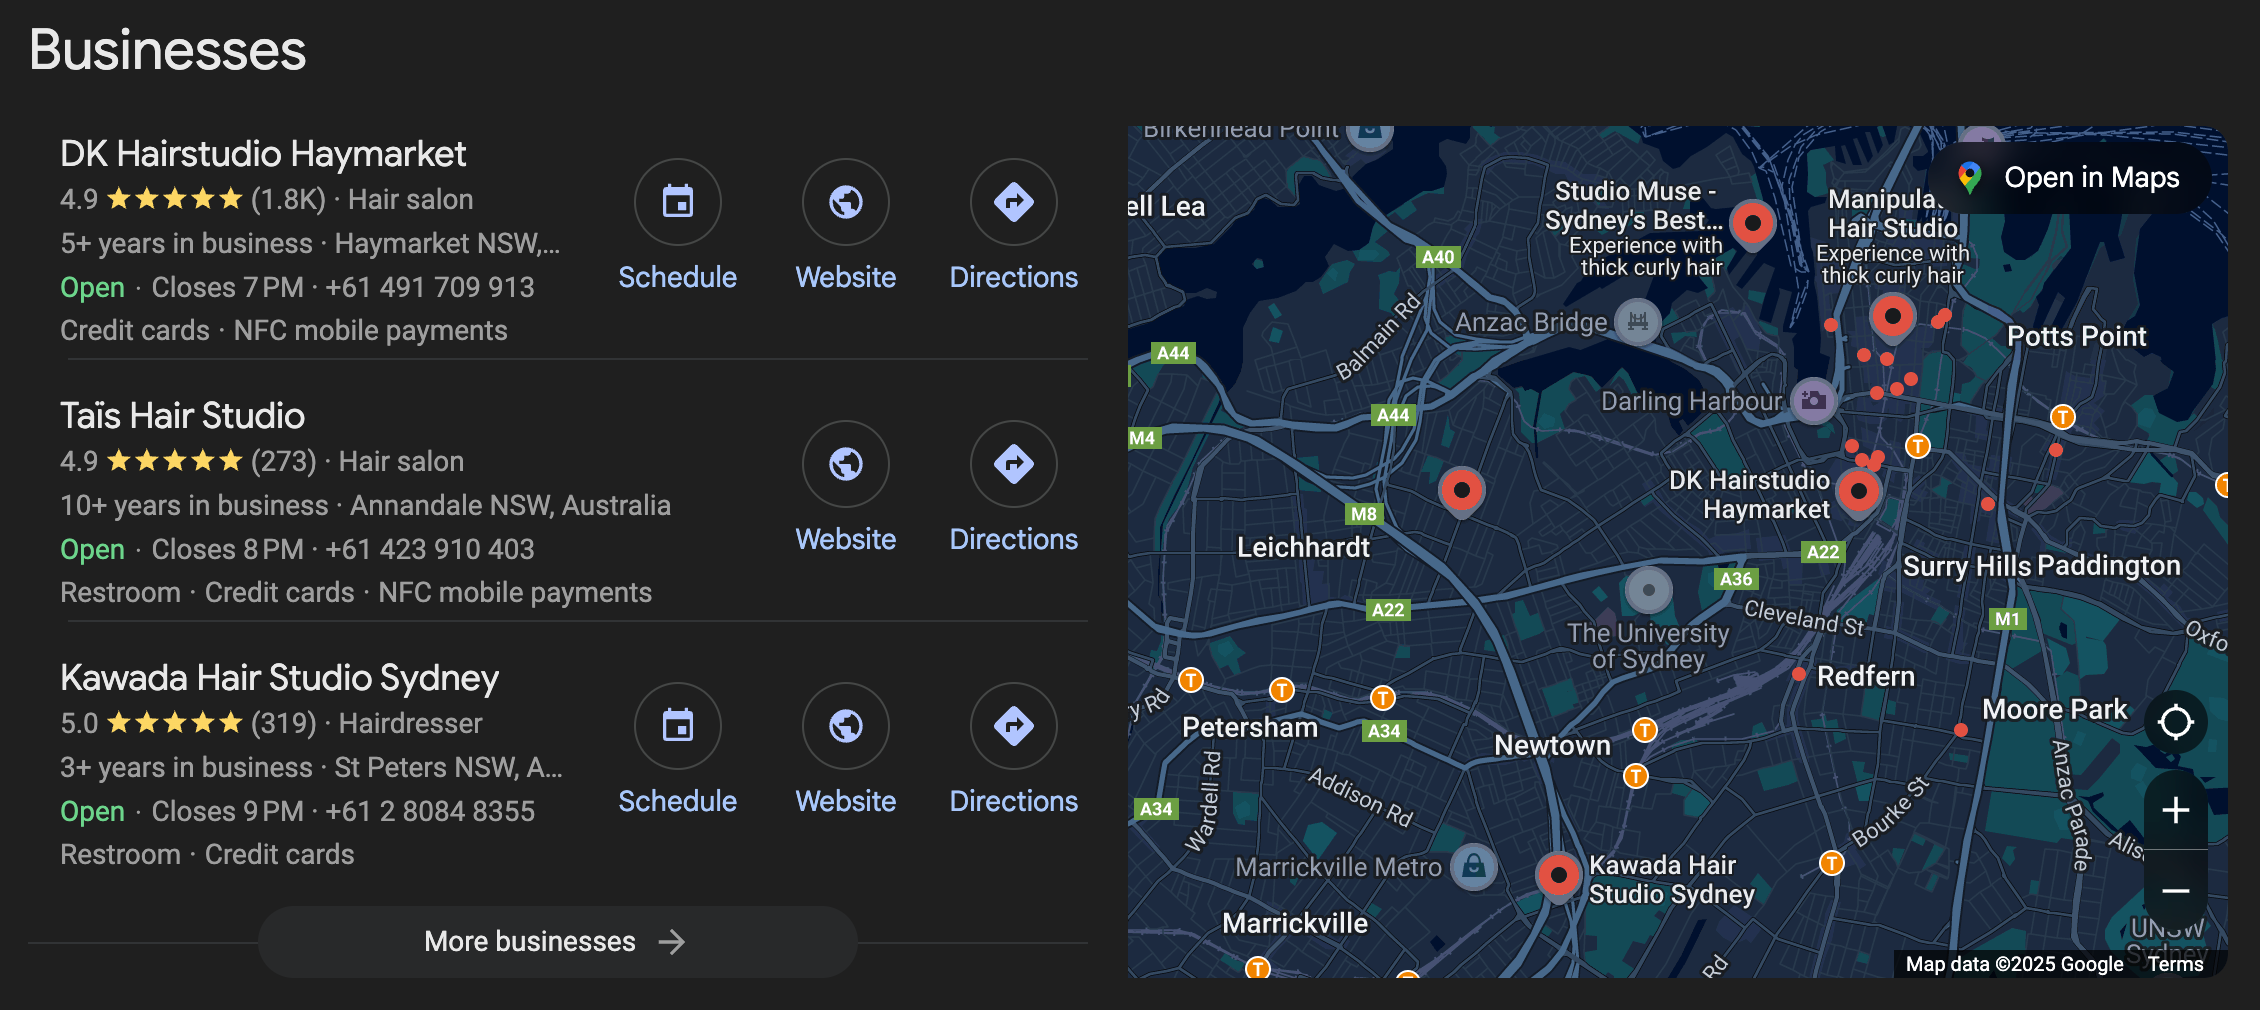This screenshot has width=2260, height=1010.
Task: Click the Leichhardt label on the map
Action: [x=1303, y=547]
